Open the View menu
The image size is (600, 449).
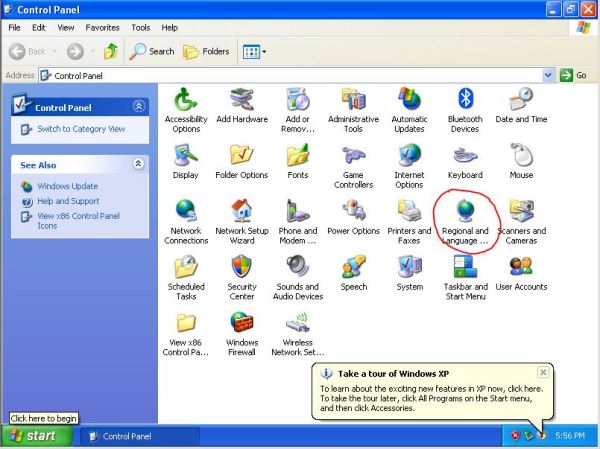pos(66,28)
